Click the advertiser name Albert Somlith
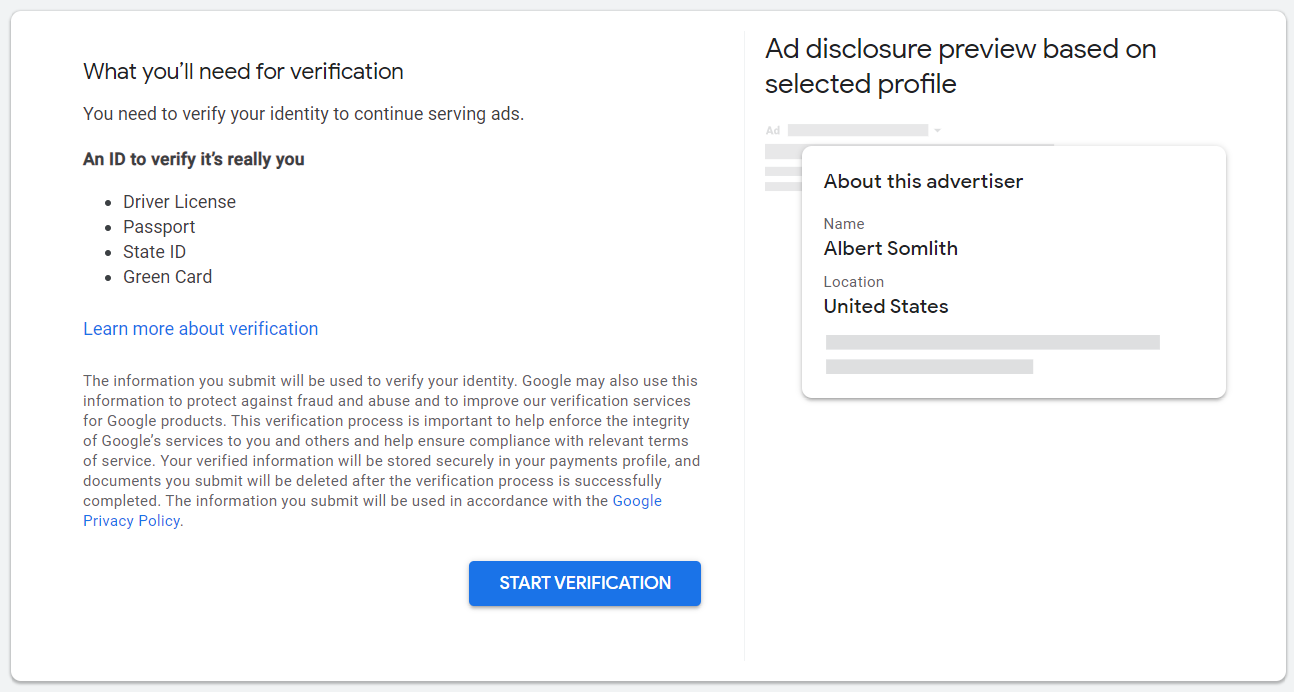This screenshot has height=692, width=1294. click(890, 249)
